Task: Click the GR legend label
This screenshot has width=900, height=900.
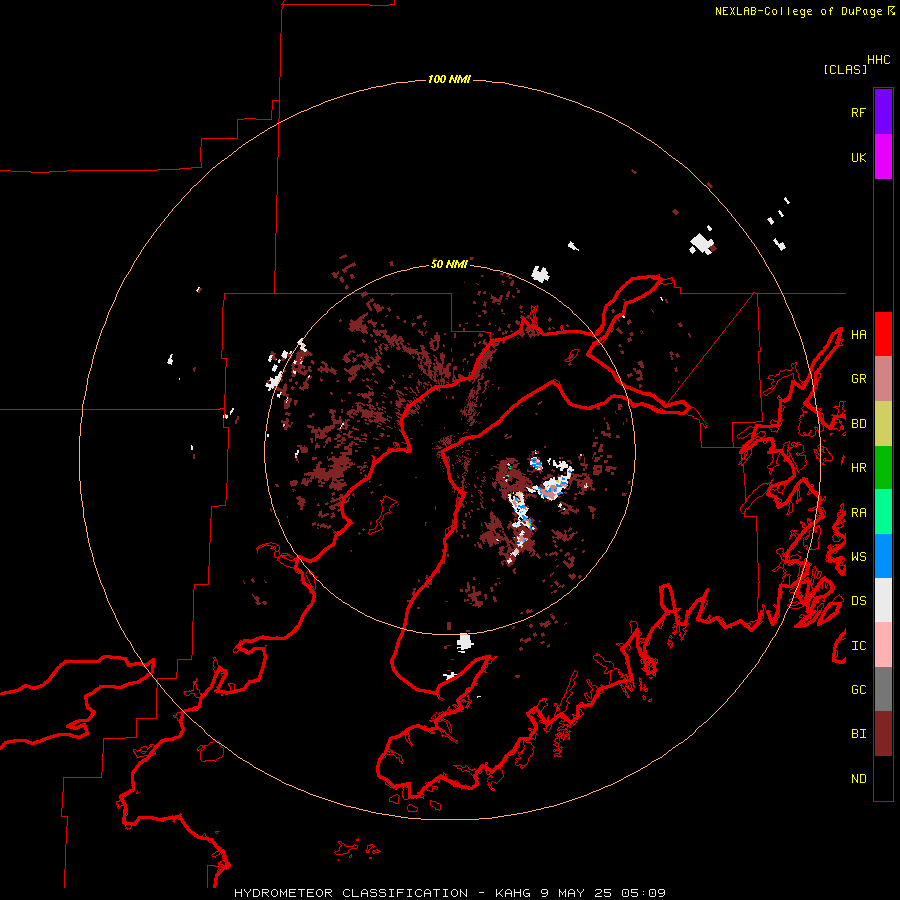Action: click(858, 379)
